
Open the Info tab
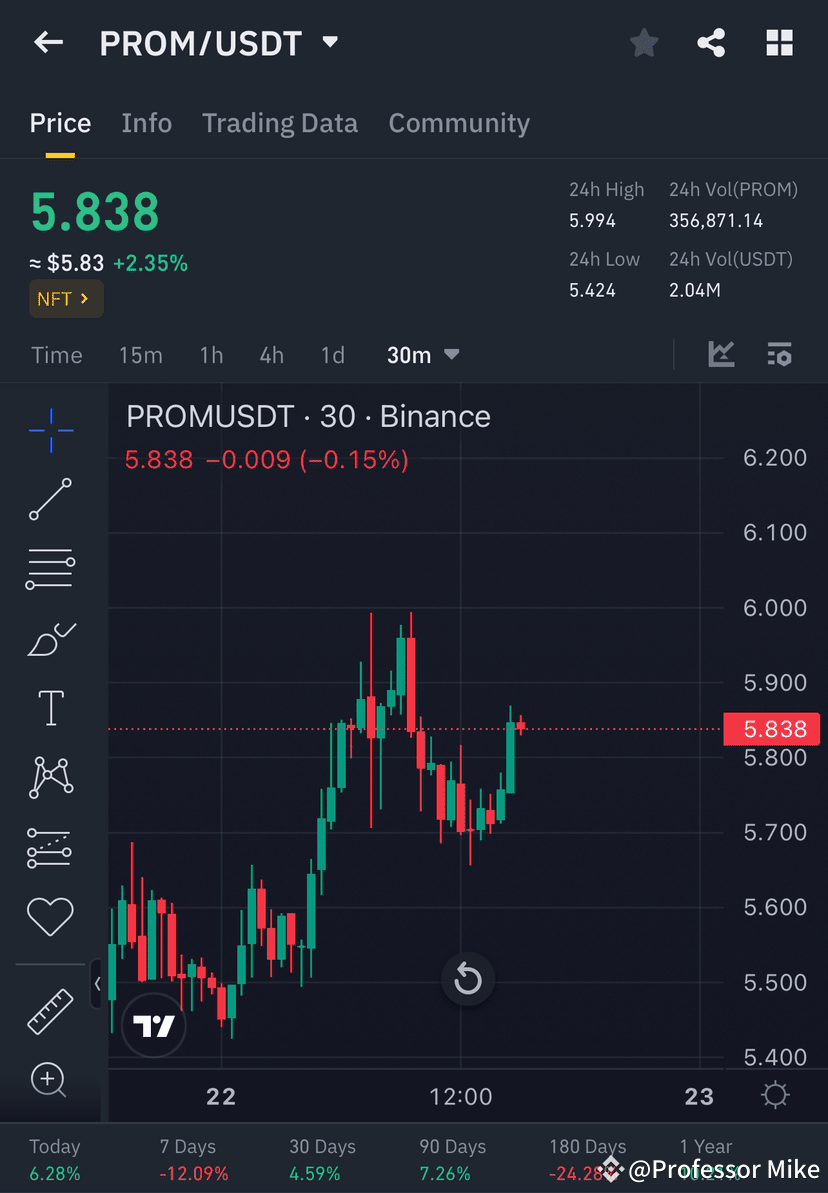tap(146, 122)
